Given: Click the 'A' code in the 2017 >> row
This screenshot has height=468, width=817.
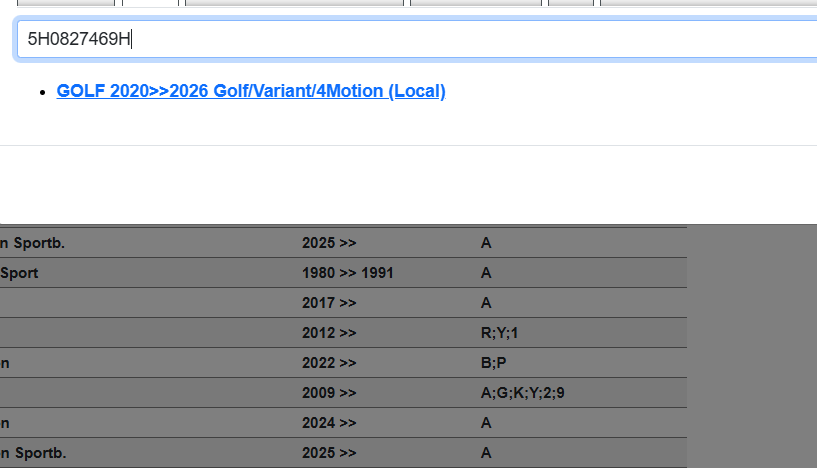Looking at the screenshot, I should tap(486, 303).
